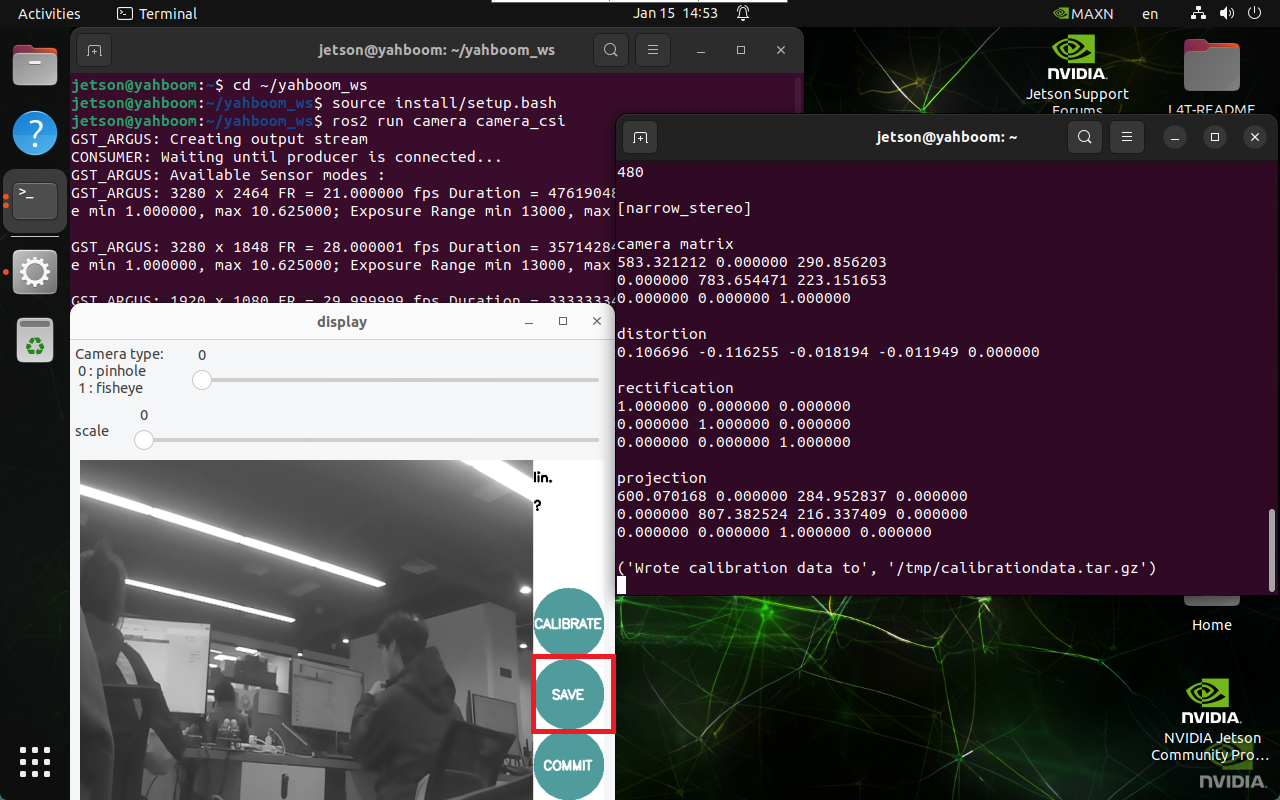The width and height of the screenshot is (1280, 800).
Task: Maximize the display window
Action: tap(563, 322)
